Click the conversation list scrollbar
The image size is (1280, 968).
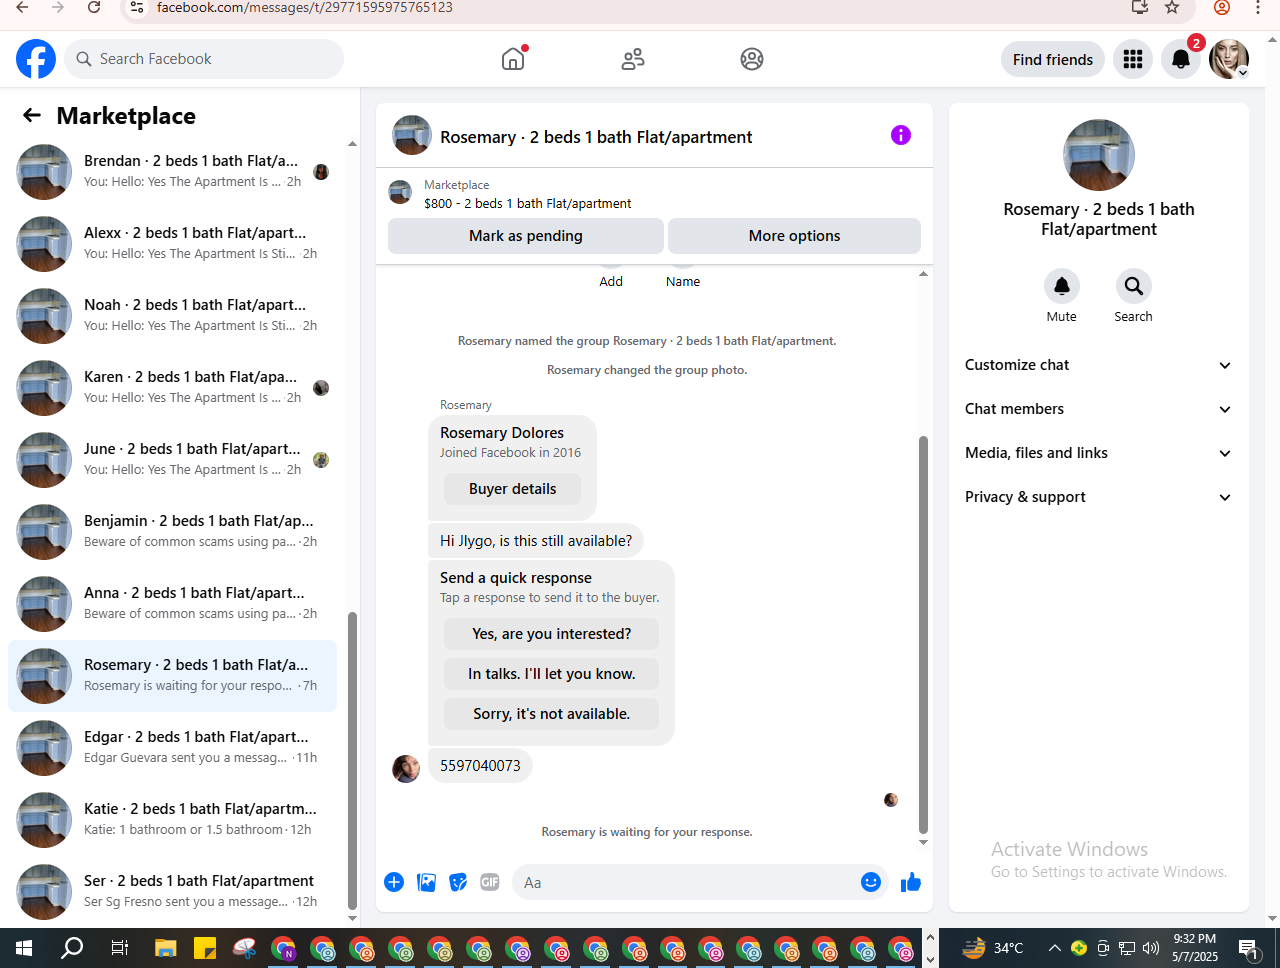coord(352,760)
